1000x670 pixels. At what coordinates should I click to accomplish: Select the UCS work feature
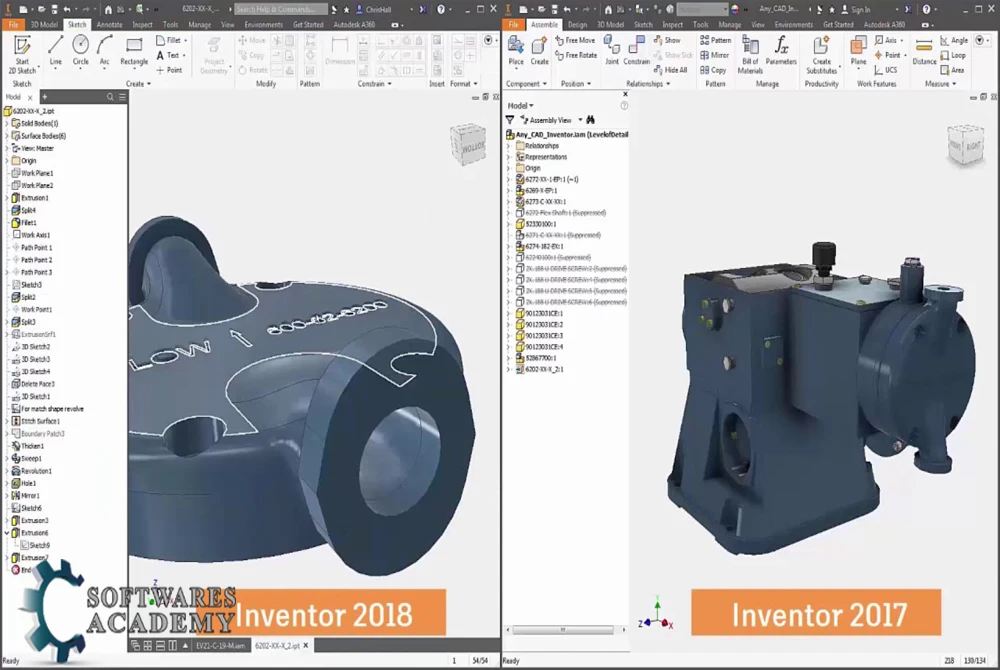coord(885,70)
